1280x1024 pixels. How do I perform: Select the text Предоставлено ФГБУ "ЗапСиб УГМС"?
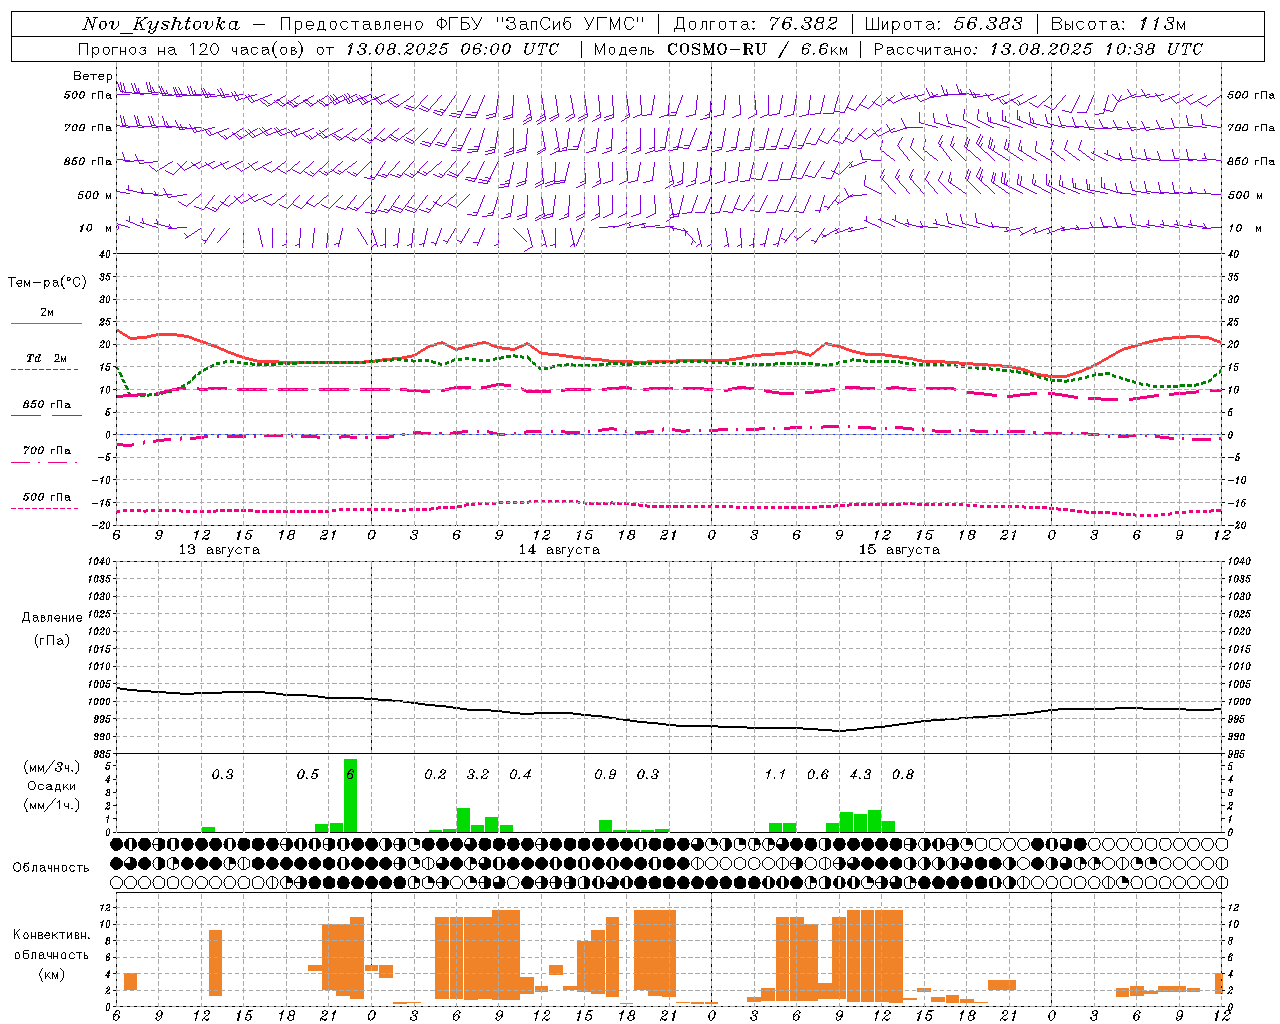[x=462, y=24]
